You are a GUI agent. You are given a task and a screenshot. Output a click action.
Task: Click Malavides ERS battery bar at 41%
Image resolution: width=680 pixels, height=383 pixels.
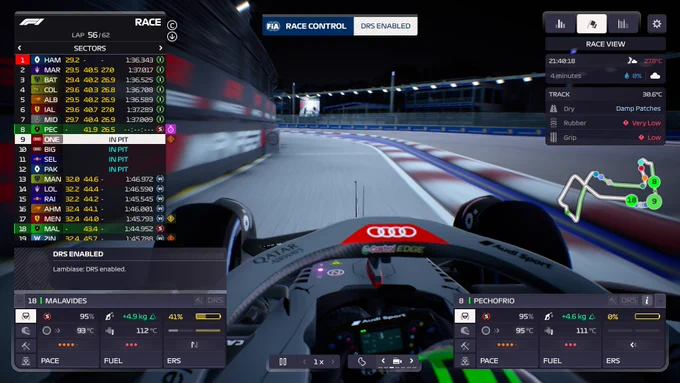click(208, 317)
